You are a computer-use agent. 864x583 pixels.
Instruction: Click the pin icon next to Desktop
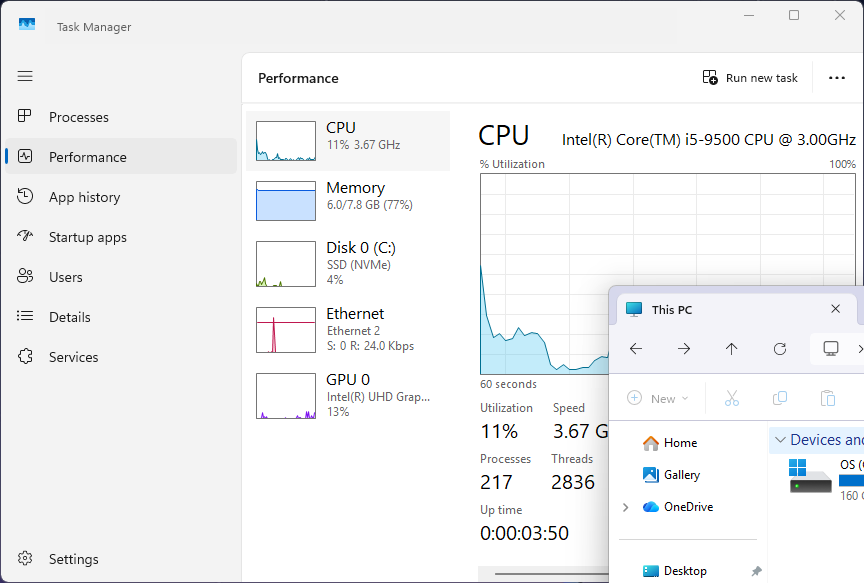tap(757, 571)
